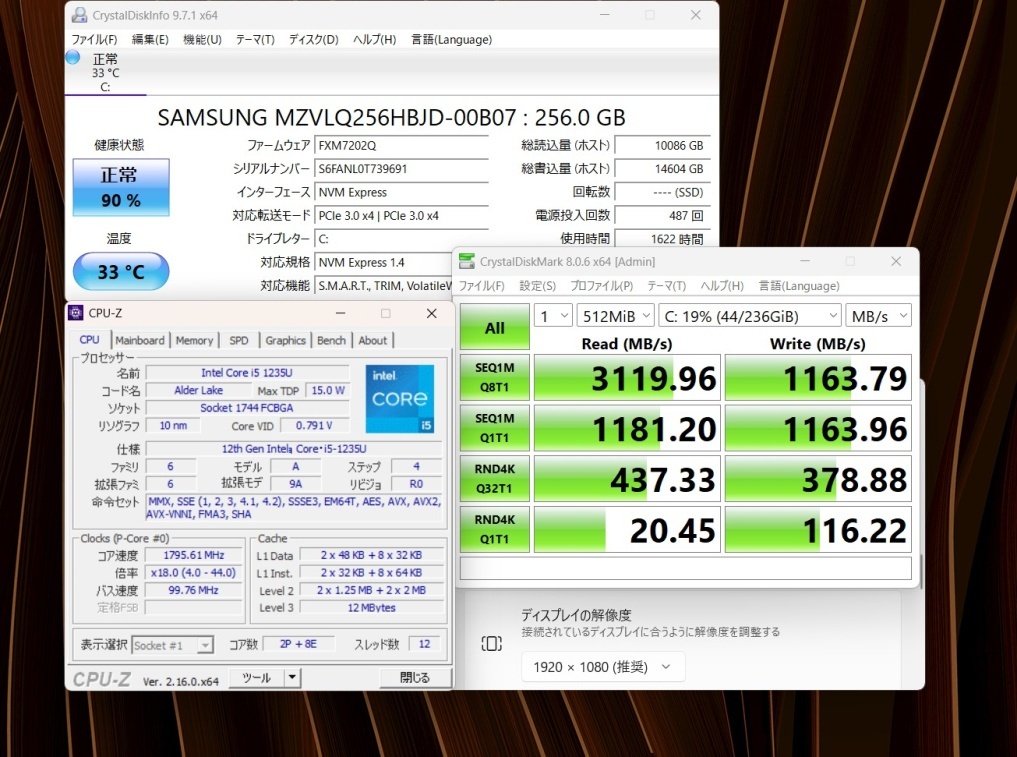Screen dimensions: 1017x757
Task: Open the 言語(Language) menu in CrystalDiskInfo
Action: (x=451, y=40)
